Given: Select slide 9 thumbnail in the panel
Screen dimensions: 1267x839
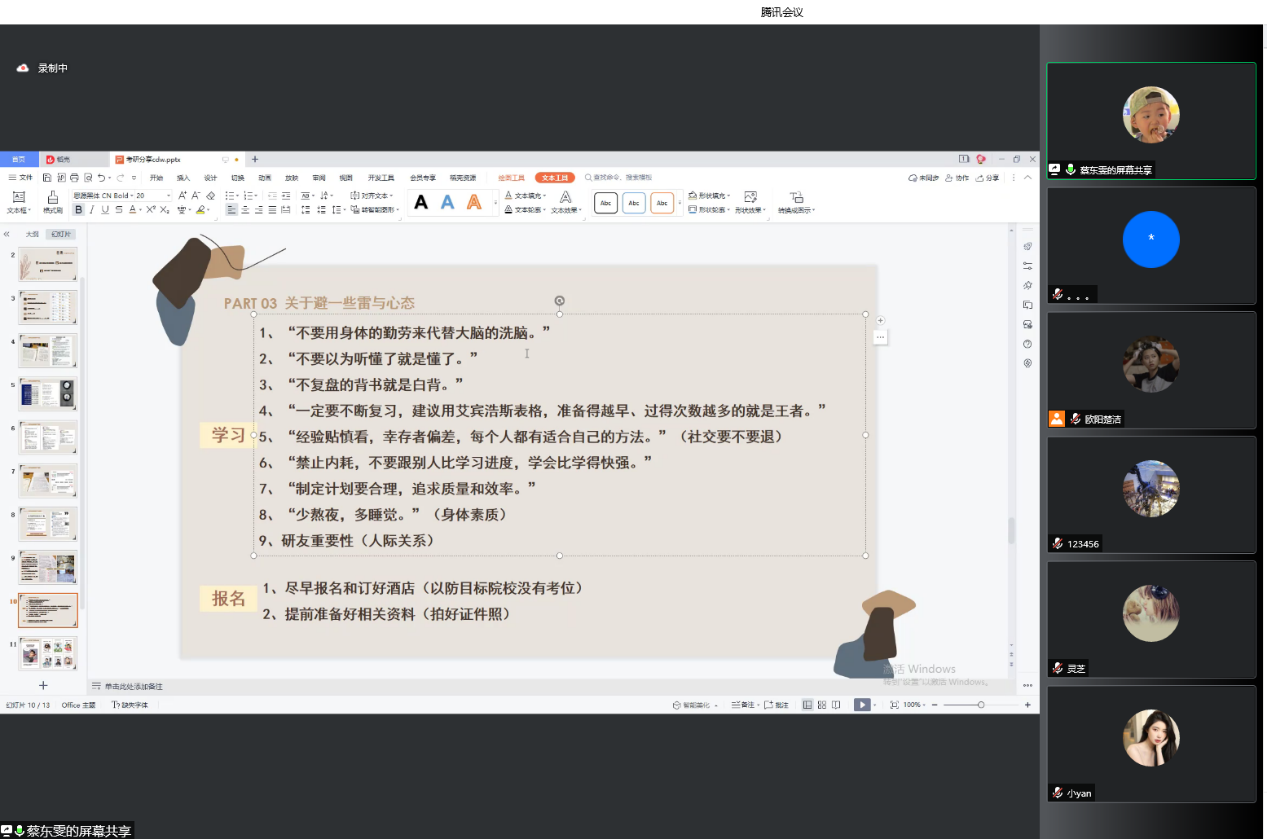Looking at the screenshot, I should coord(48,567).
